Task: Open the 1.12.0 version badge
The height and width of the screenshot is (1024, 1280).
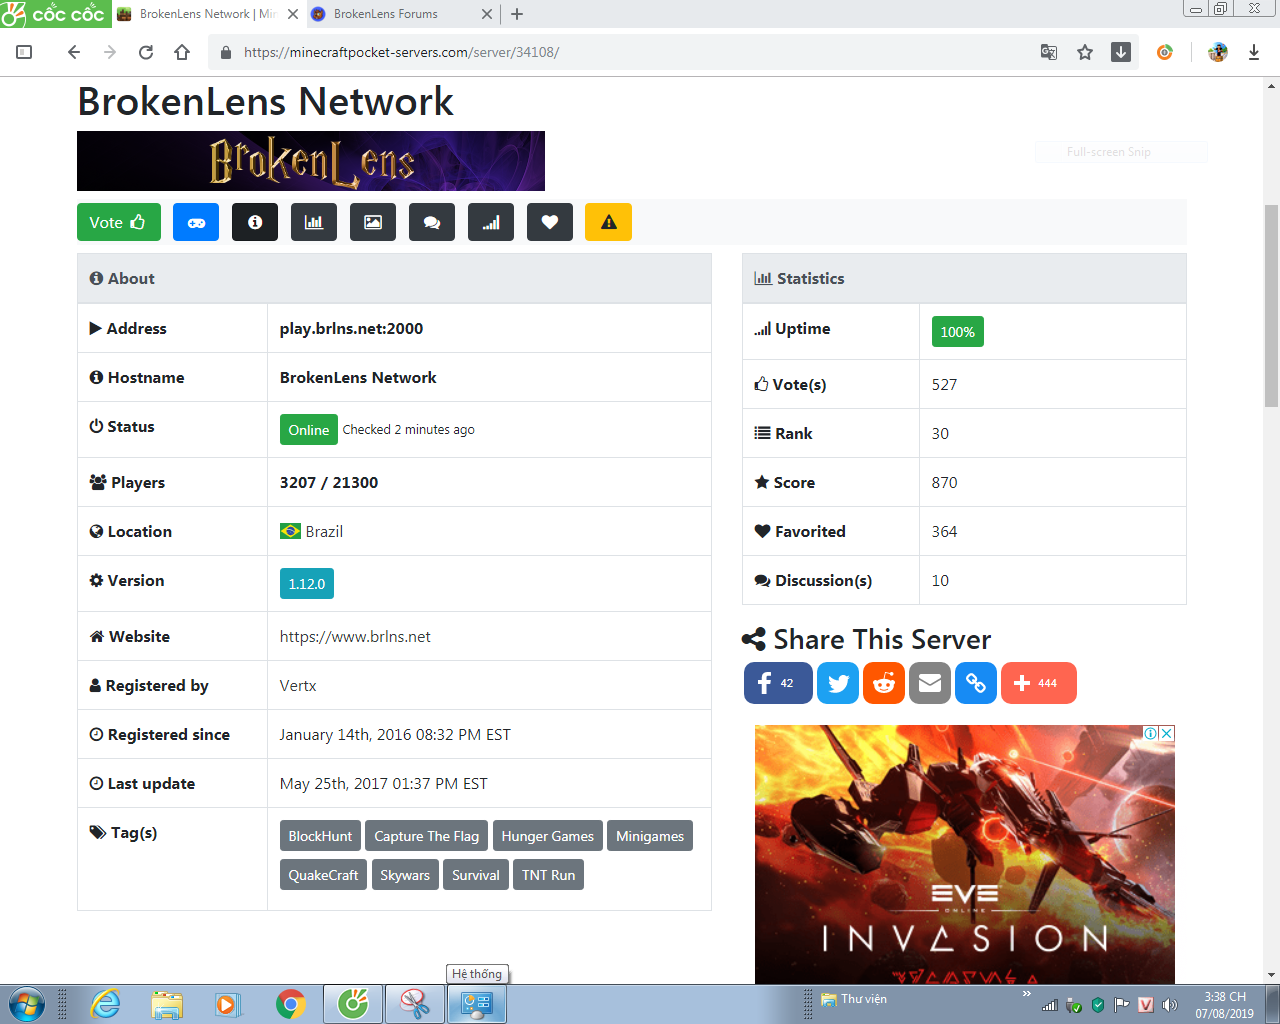Action: pyautogui.click(x=307, y=584)
